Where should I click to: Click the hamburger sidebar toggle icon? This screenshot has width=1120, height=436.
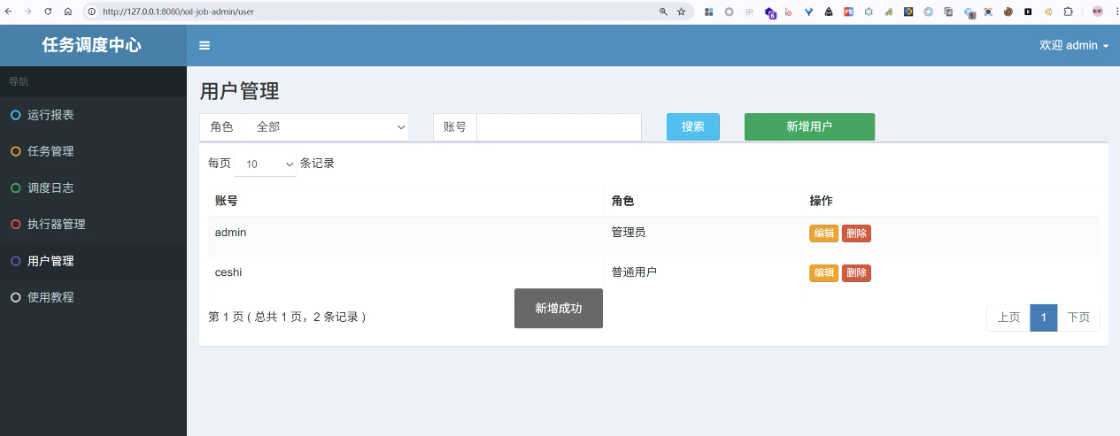pyautogui.click(x=204, y=45)
